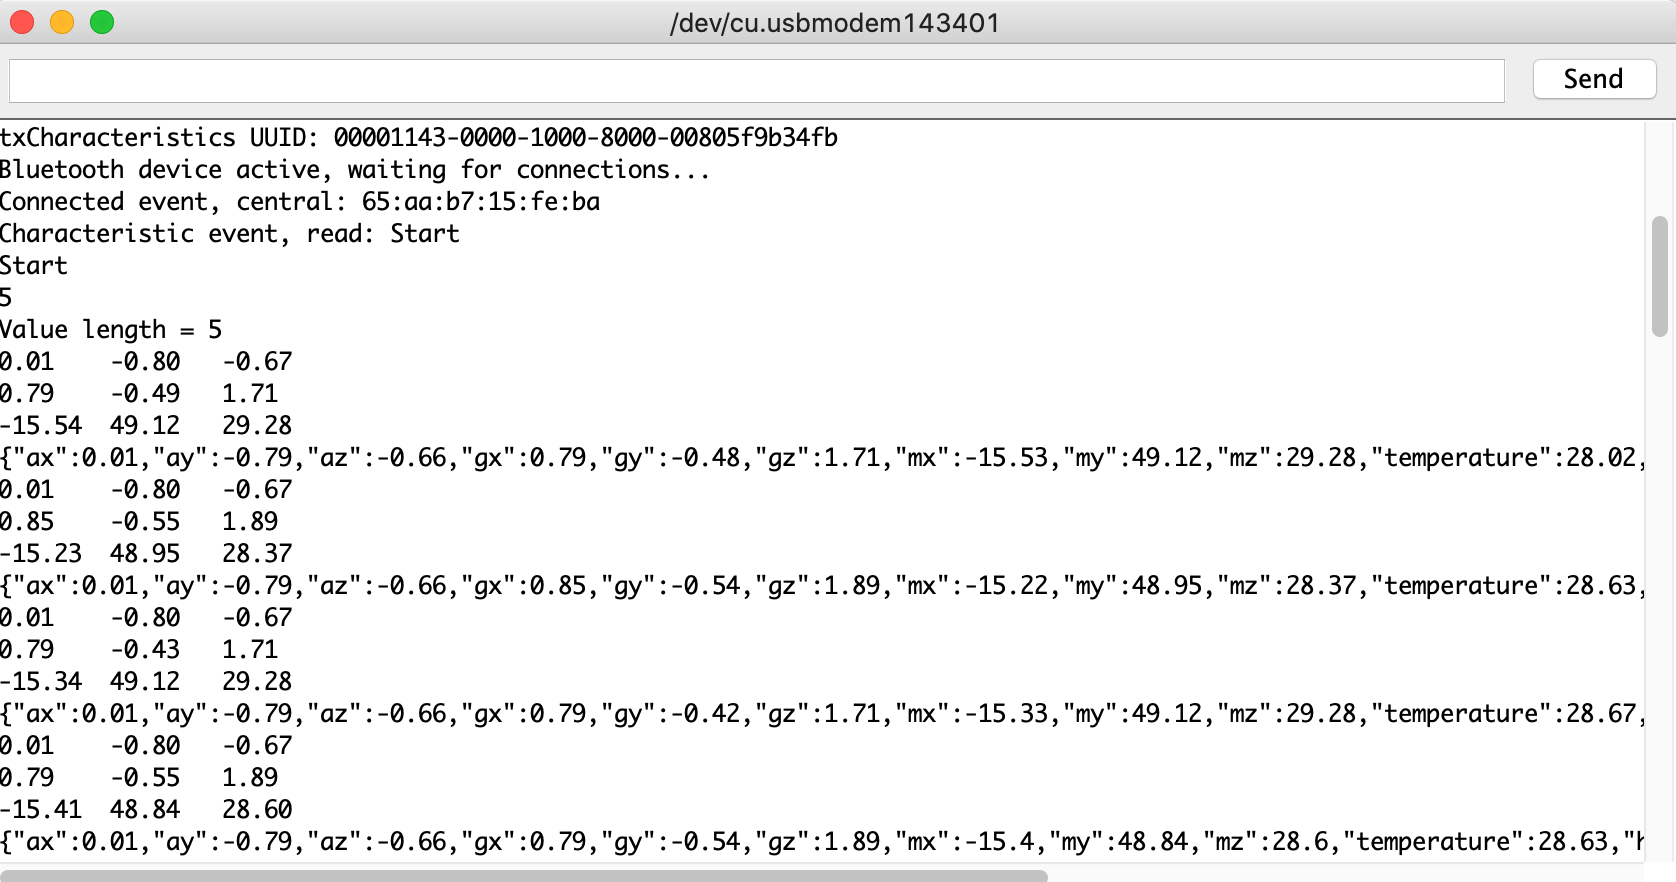Click the JSON line with temperature 28.02
The image size is (1676, 882).
(821, 458)
